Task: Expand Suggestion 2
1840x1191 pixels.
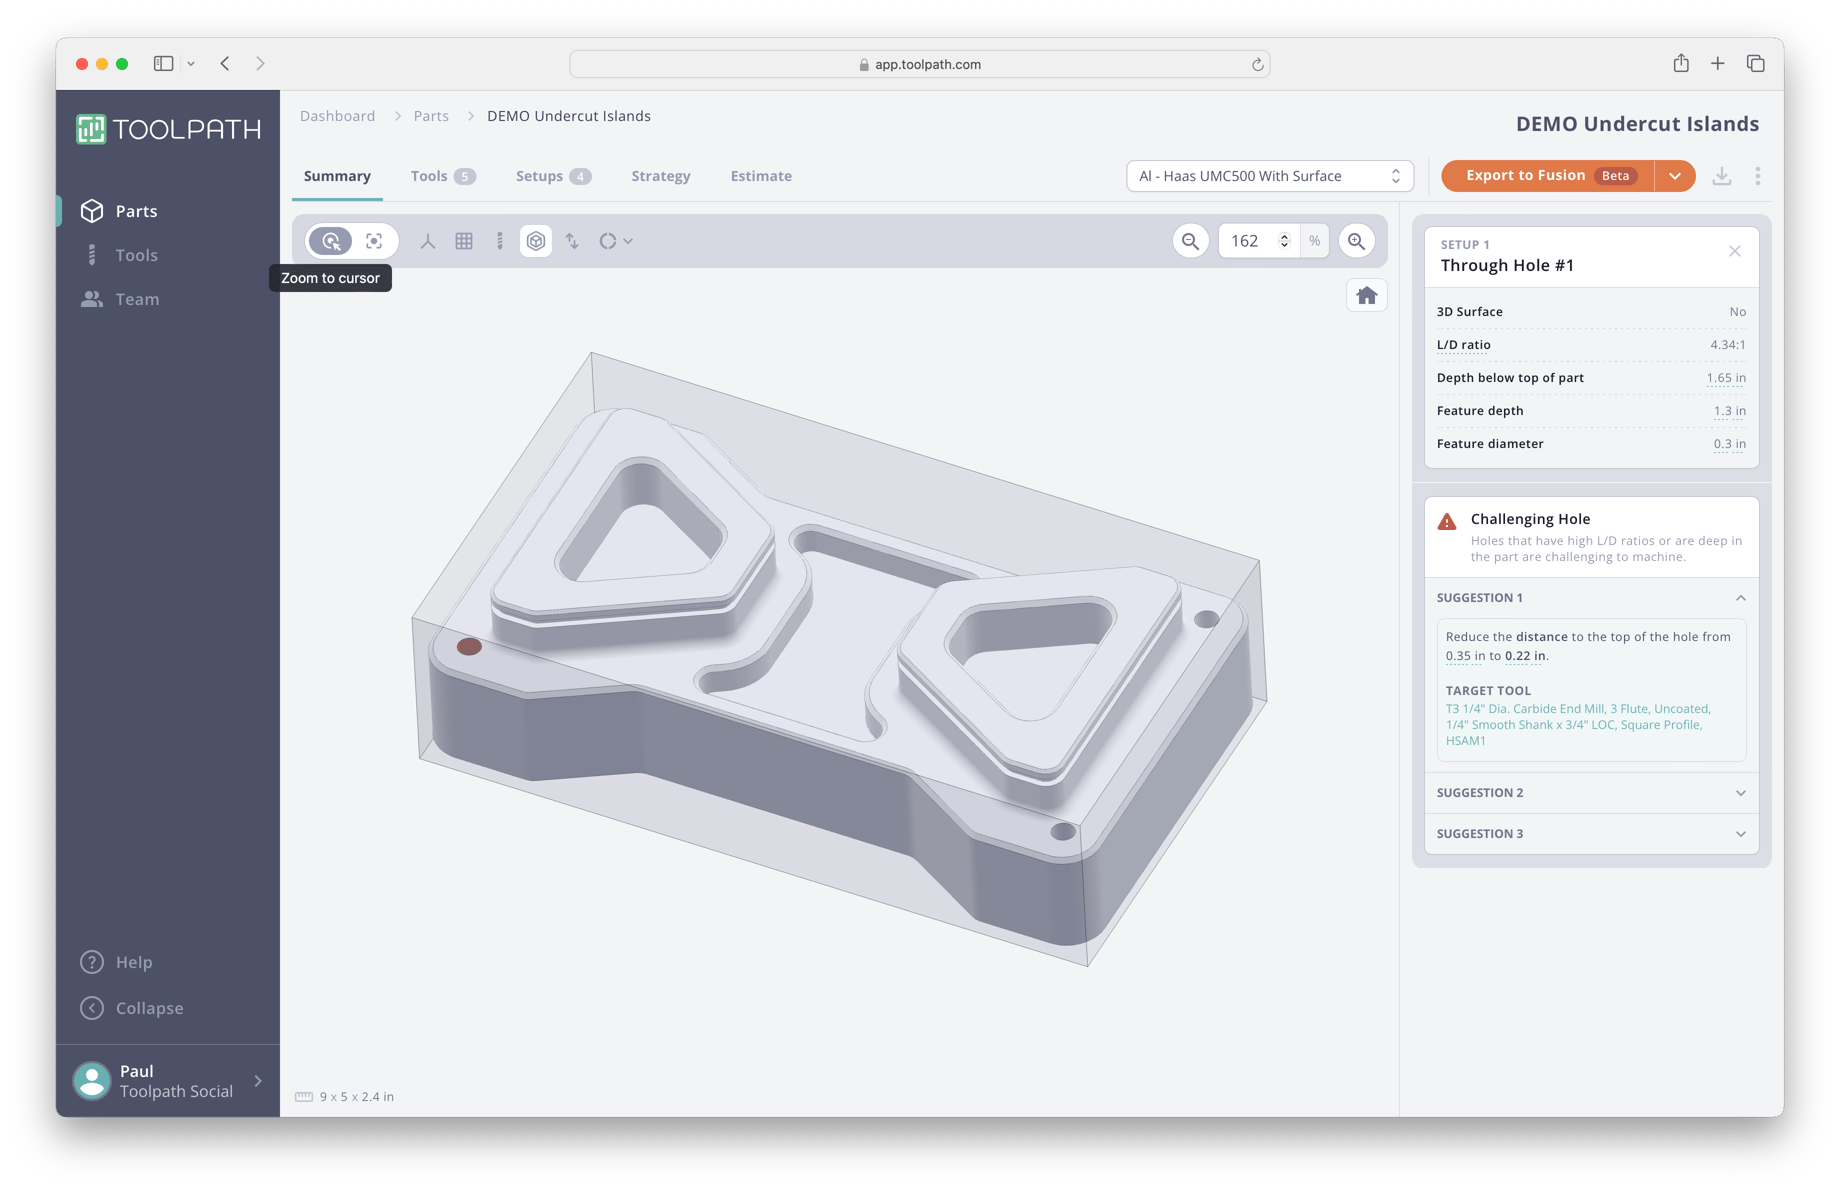Action: click(x=1590, y=792)
